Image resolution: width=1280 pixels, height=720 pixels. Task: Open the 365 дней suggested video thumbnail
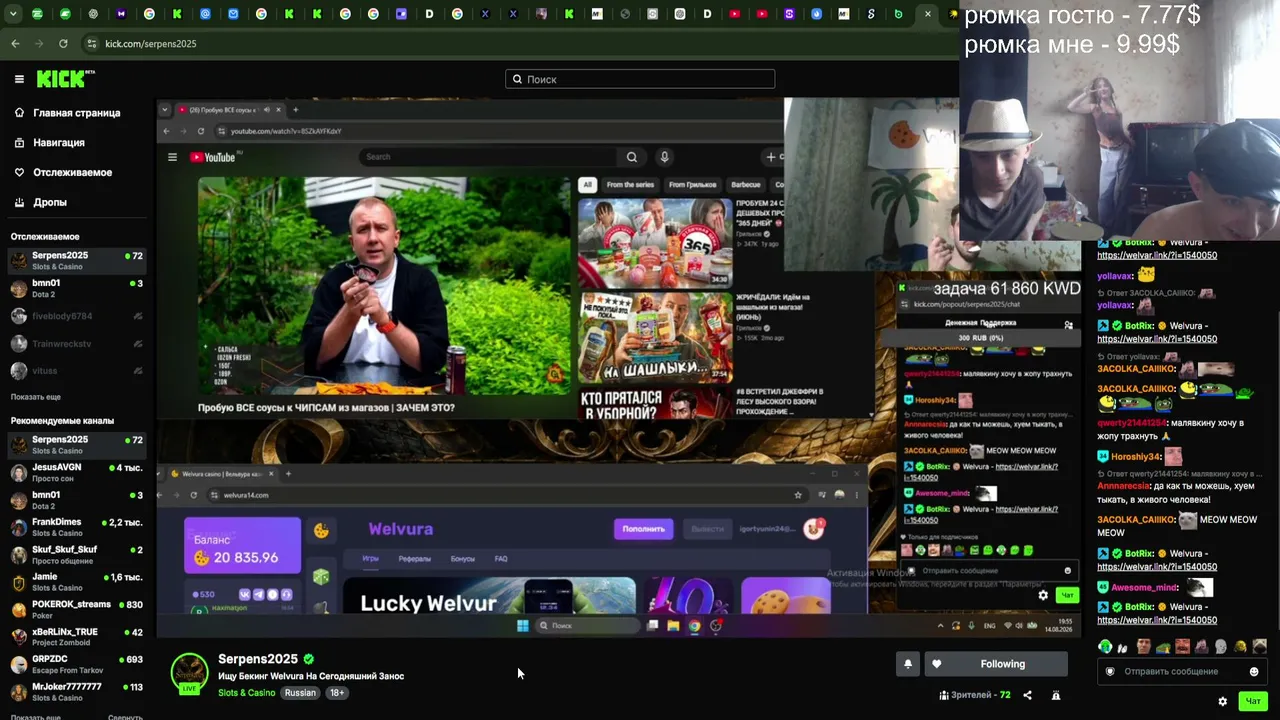(x=655, y=243)
